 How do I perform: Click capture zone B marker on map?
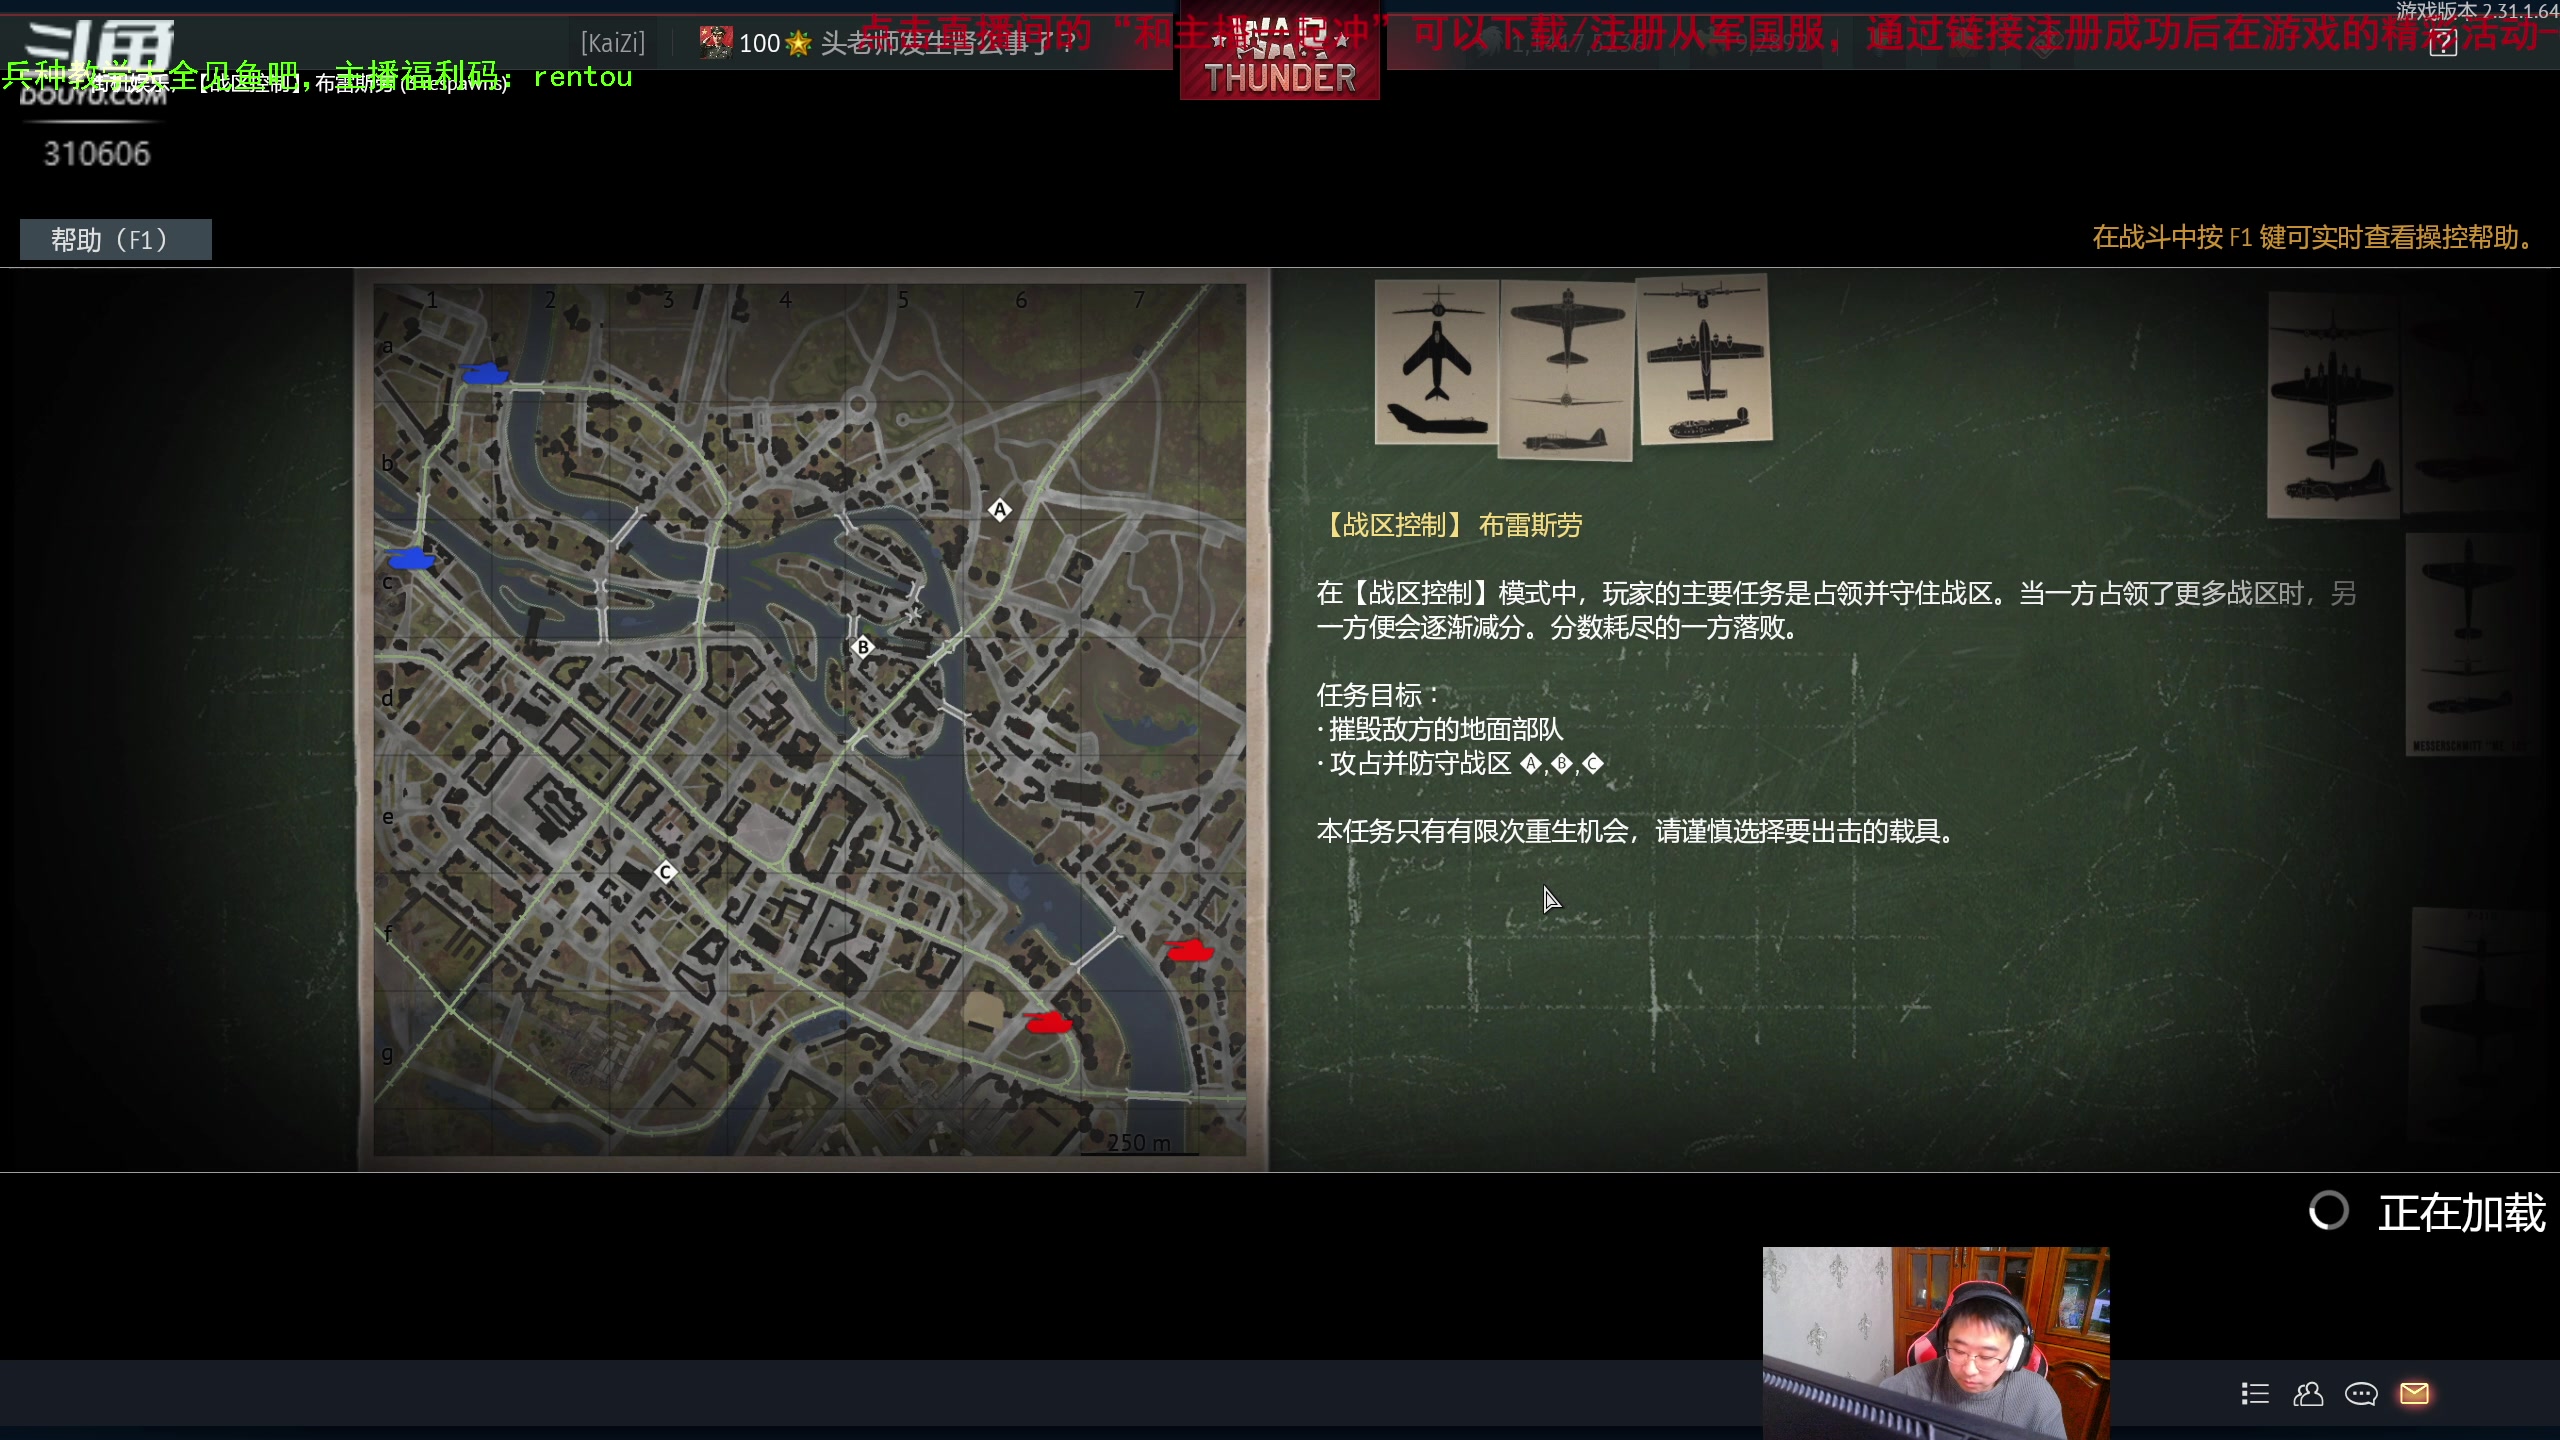pyautogui.click(x=863, y=647)
